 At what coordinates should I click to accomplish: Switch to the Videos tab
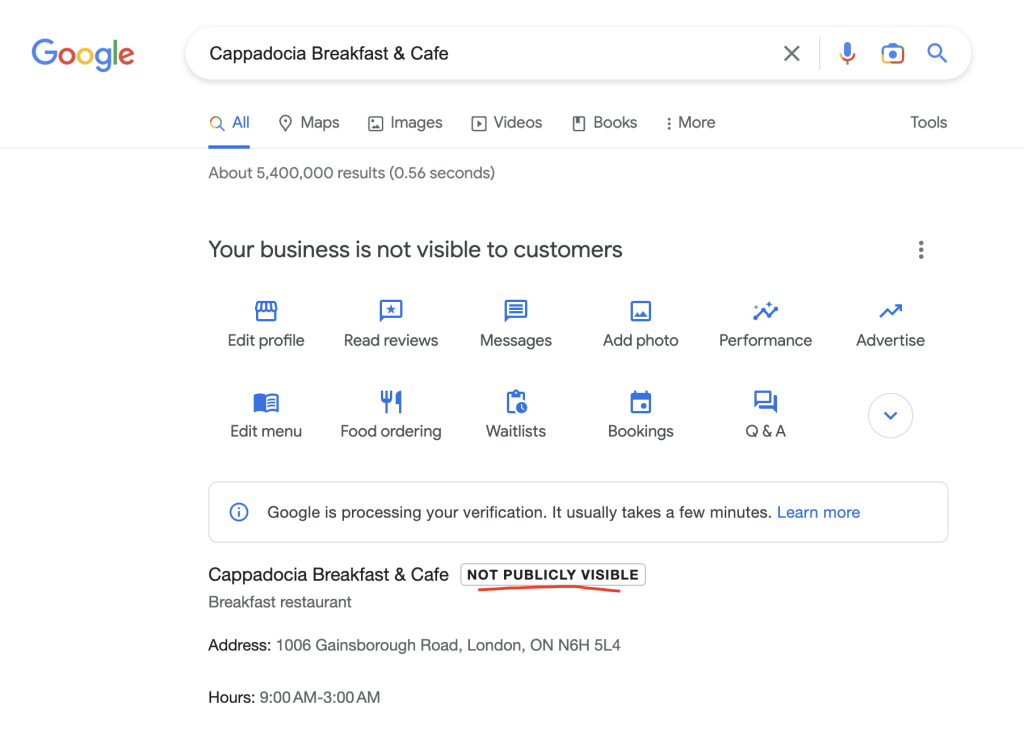[x=507, y=123]
